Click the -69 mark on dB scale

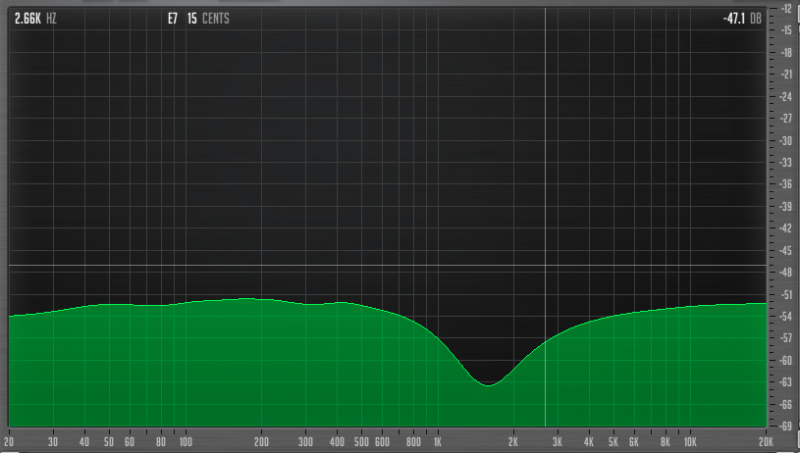coord(787,425)
